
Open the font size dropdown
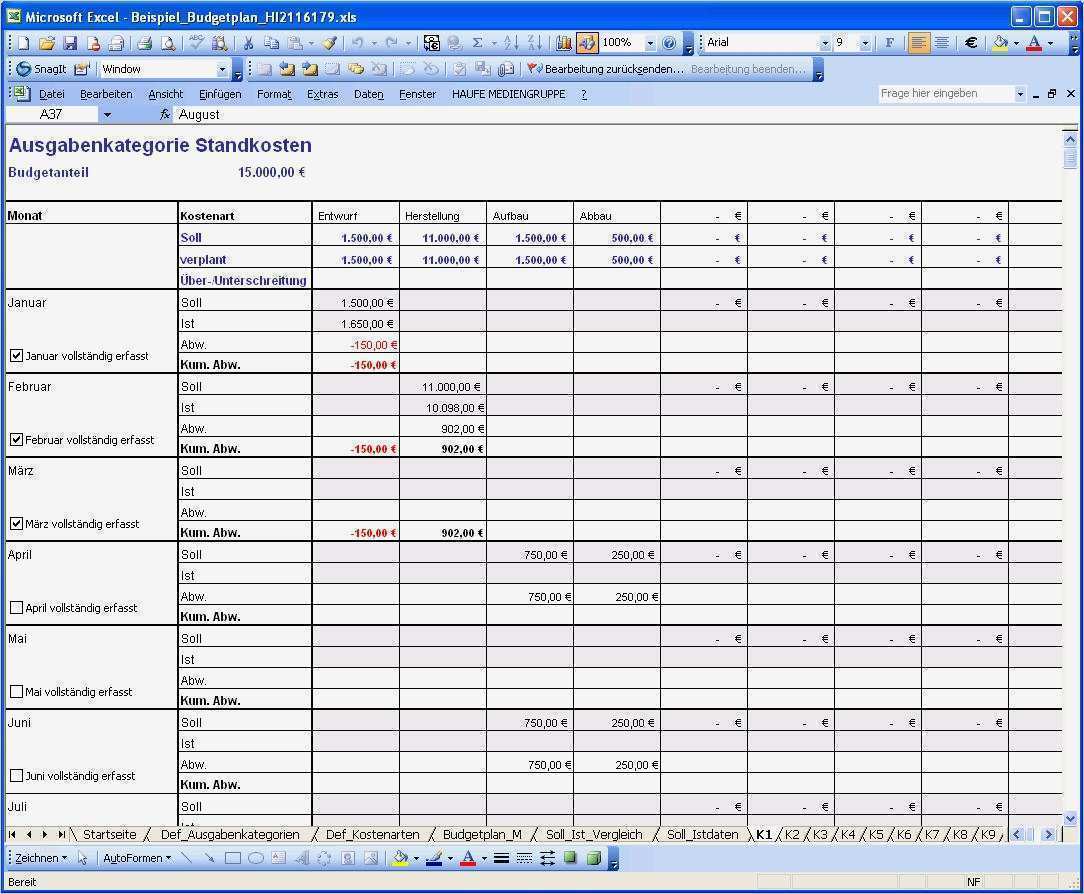(x=865, y=43)
